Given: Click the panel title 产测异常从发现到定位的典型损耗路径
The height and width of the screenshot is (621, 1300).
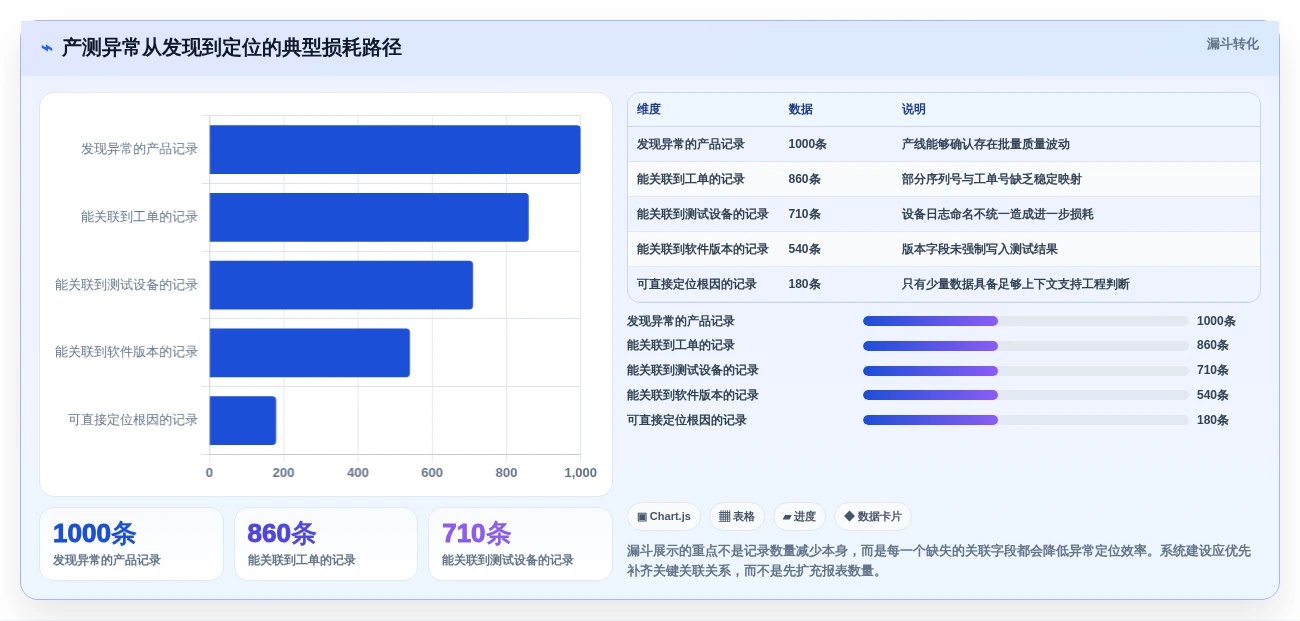Looking at the screenshot, I should click(232, 47).
